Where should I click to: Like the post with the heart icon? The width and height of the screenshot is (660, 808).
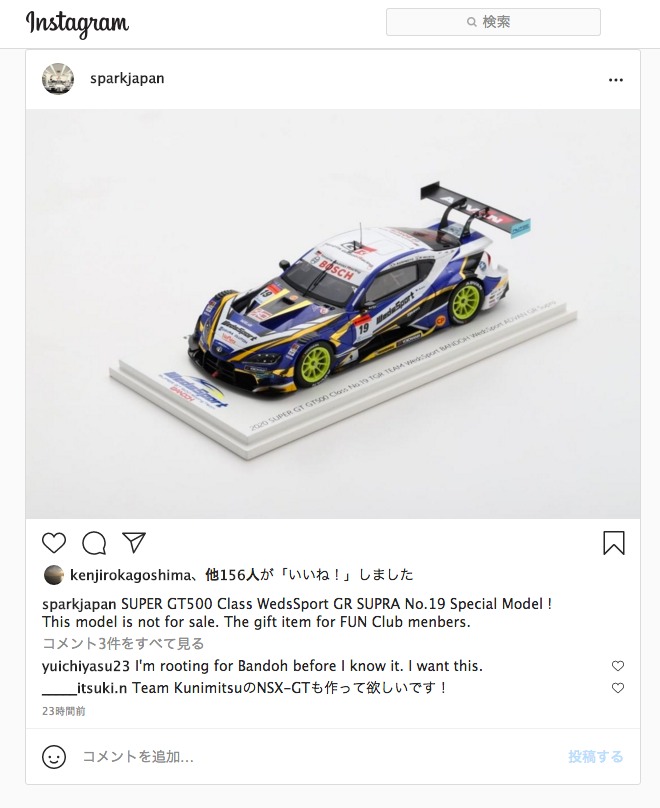click(x=54, y=543)
